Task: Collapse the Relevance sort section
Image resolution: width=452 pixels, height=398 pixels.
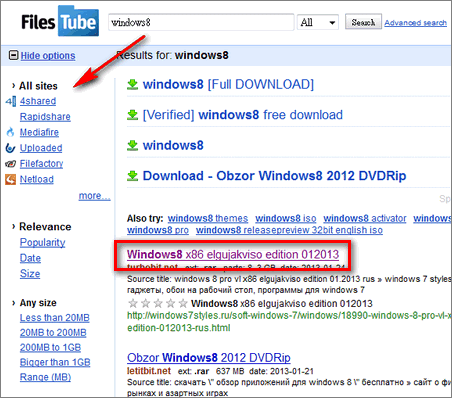Action: [13, 227]
